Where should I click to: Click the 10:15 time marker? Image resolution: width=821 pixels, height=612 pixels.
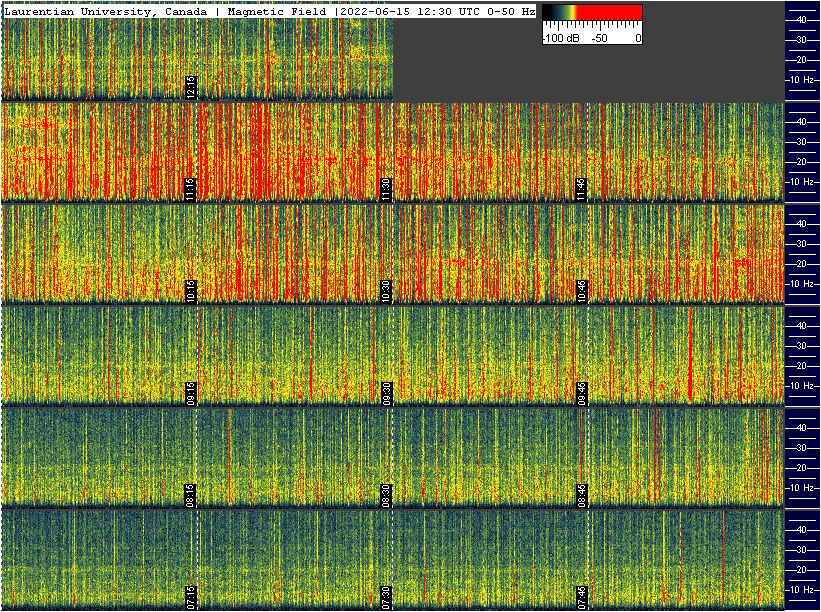click(191, 291)
